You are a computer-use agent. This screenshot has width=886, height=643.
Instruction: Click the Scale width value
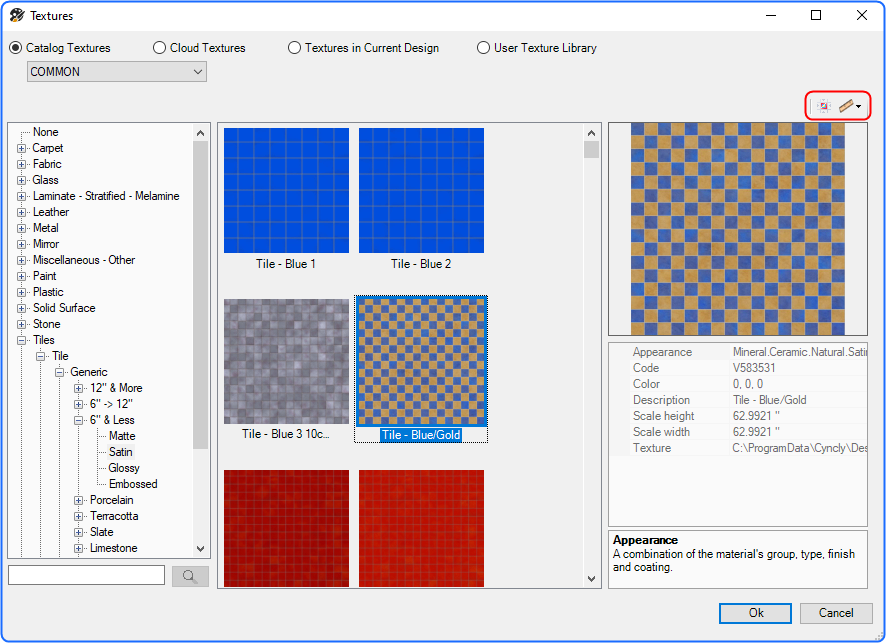756,432
